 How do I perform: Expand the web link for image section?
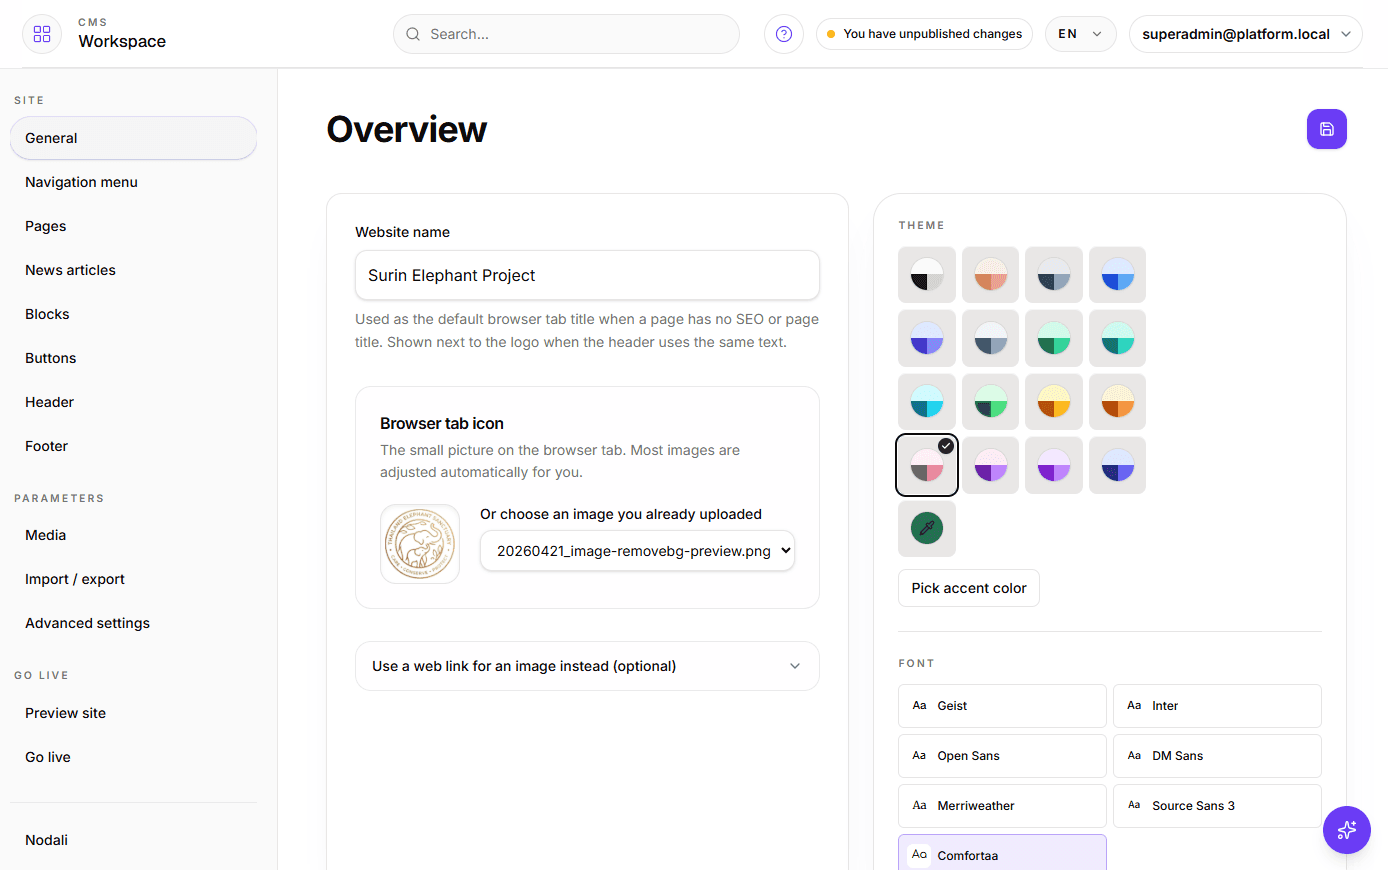point(587,665)
